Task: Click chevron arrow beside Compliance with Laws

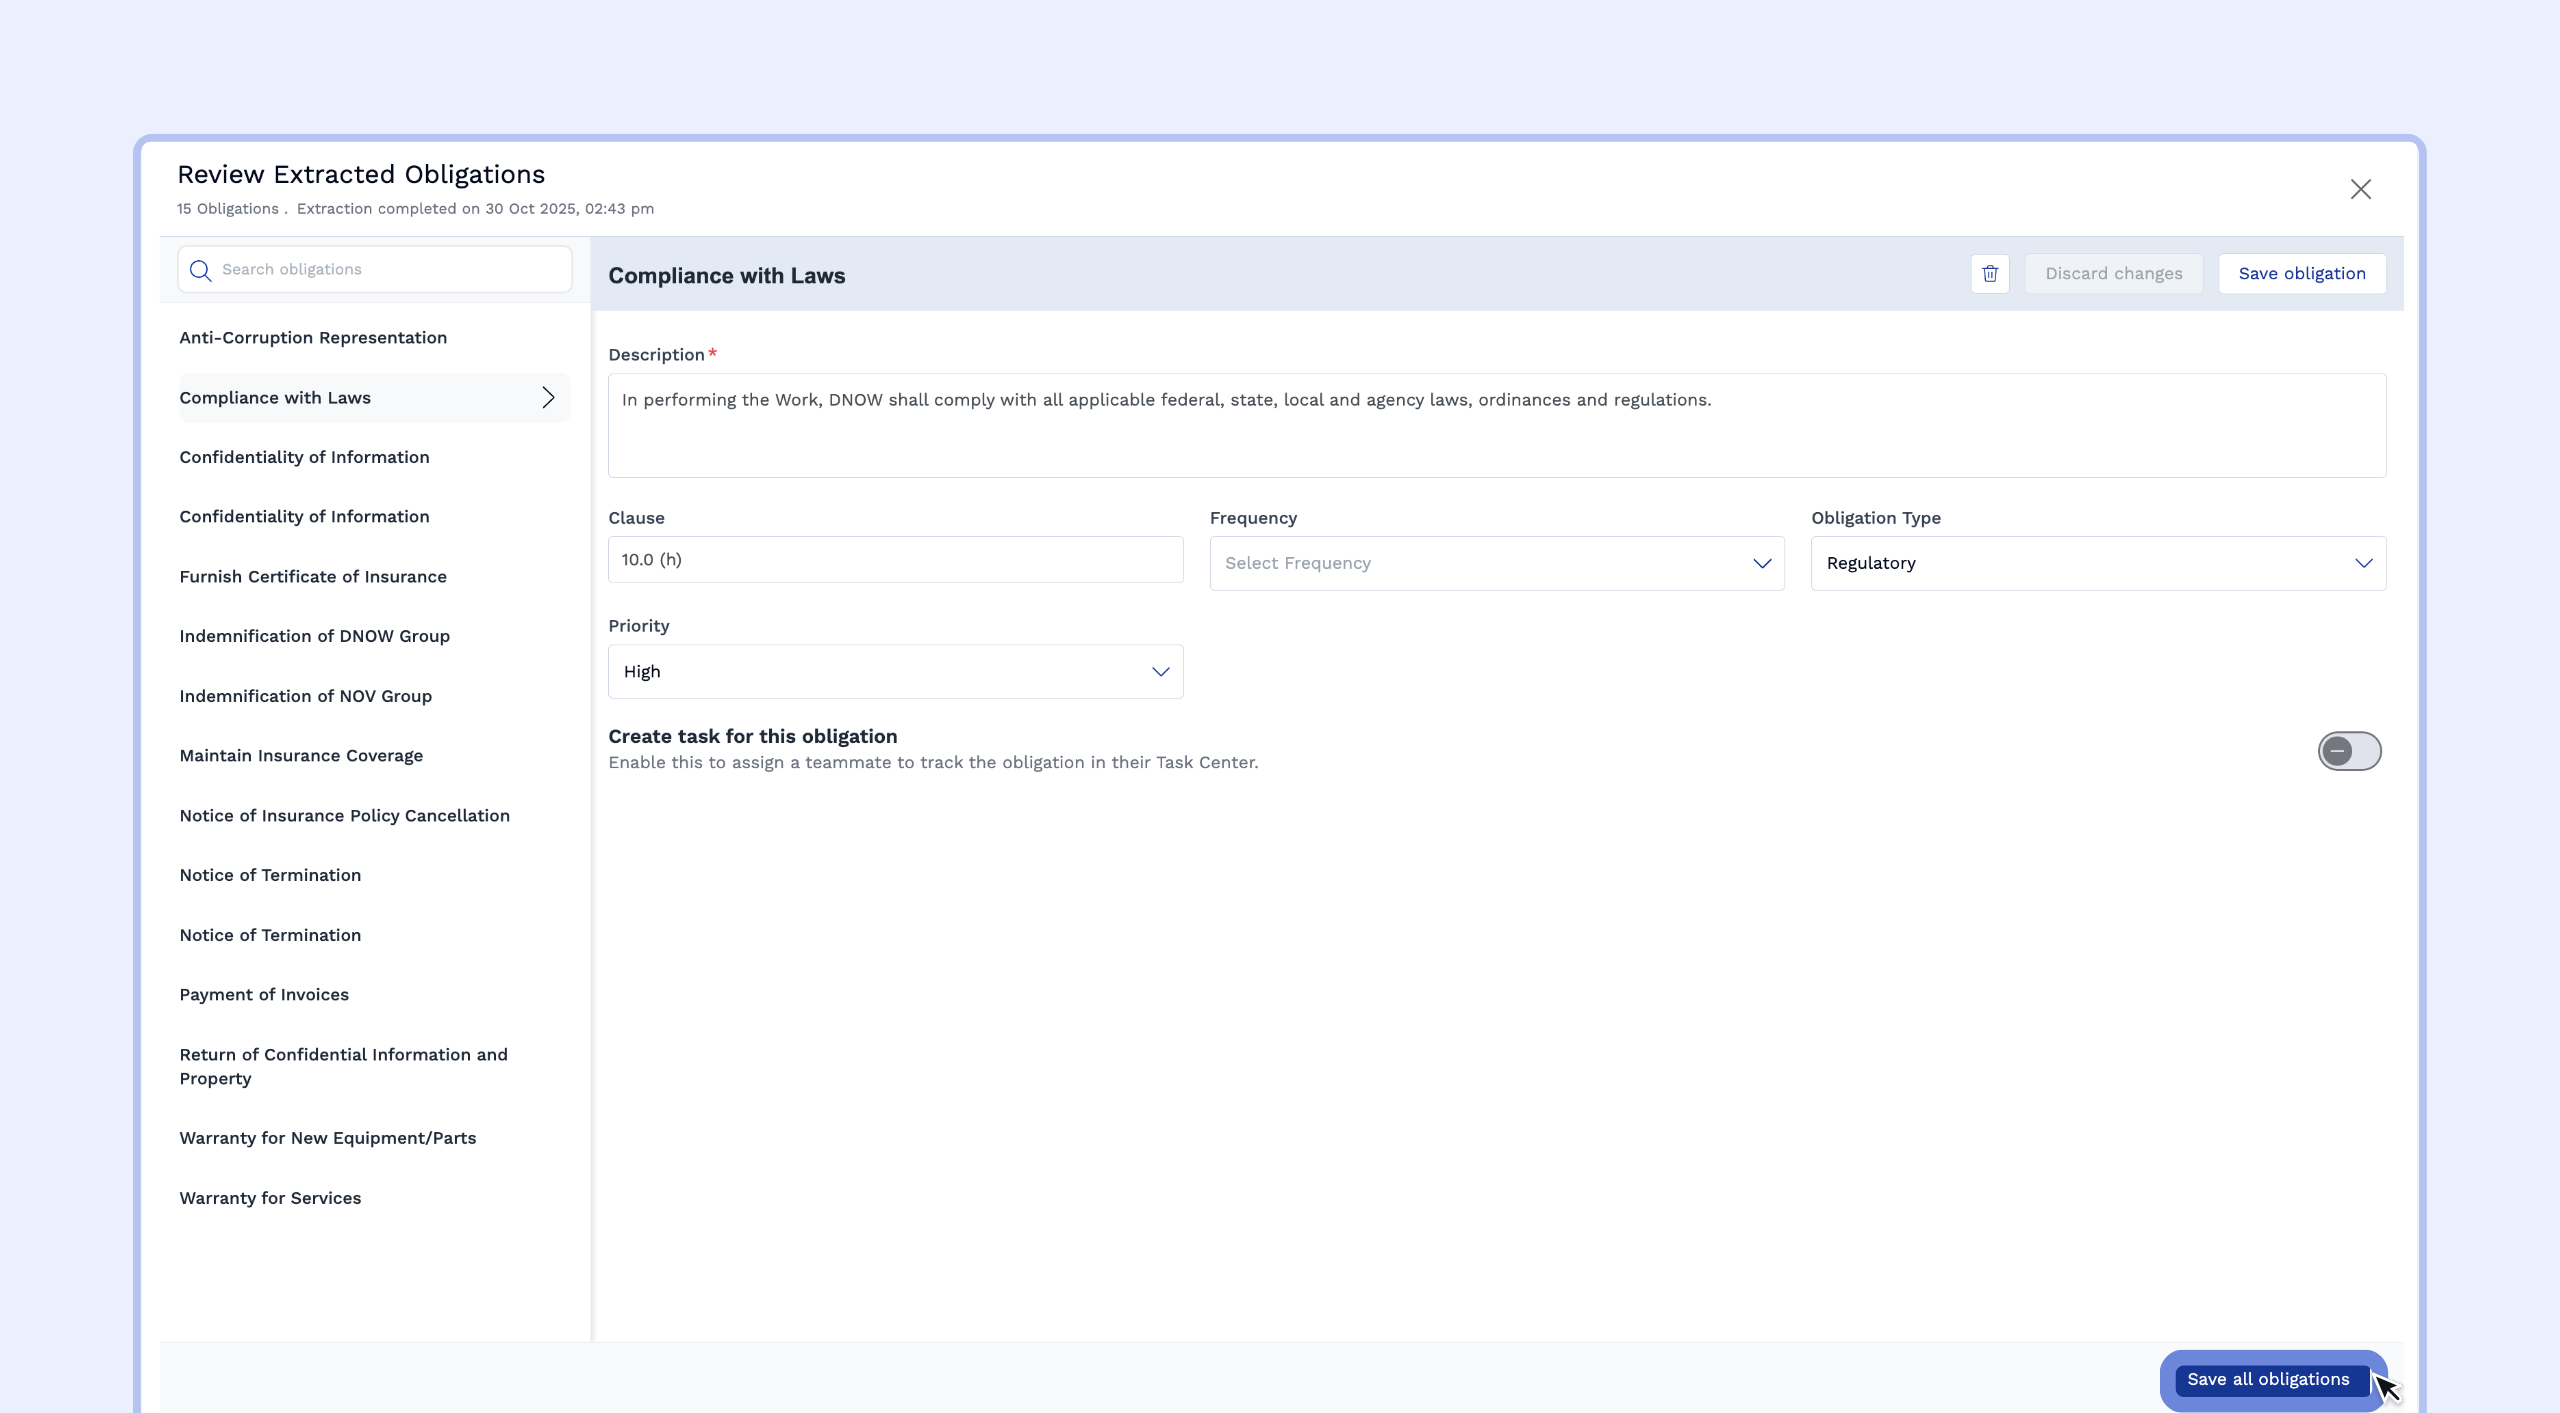Action: [548, 398]
